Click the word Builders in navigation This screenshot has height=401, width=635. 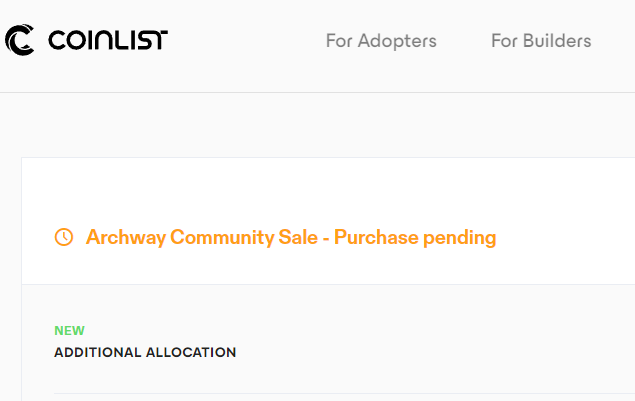tap(557, 41)
